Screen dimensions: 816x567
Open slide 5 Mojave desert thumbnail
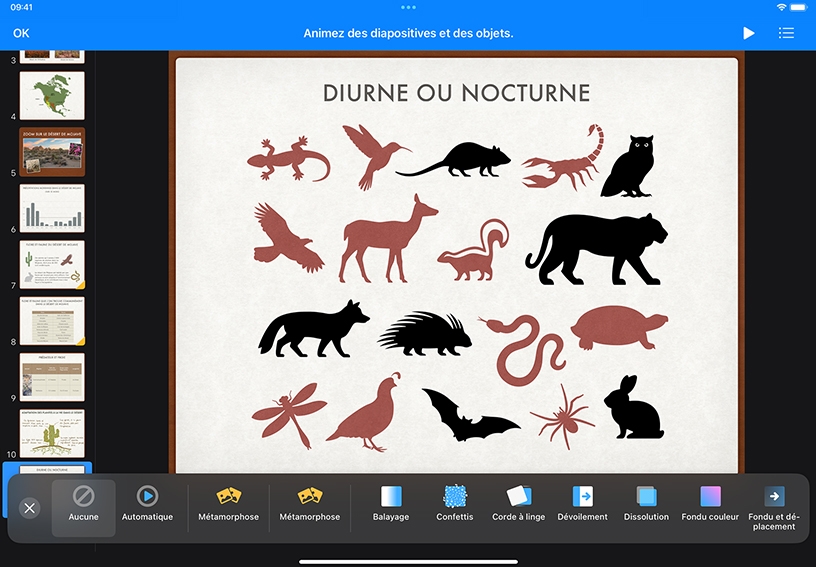[52, 152]
